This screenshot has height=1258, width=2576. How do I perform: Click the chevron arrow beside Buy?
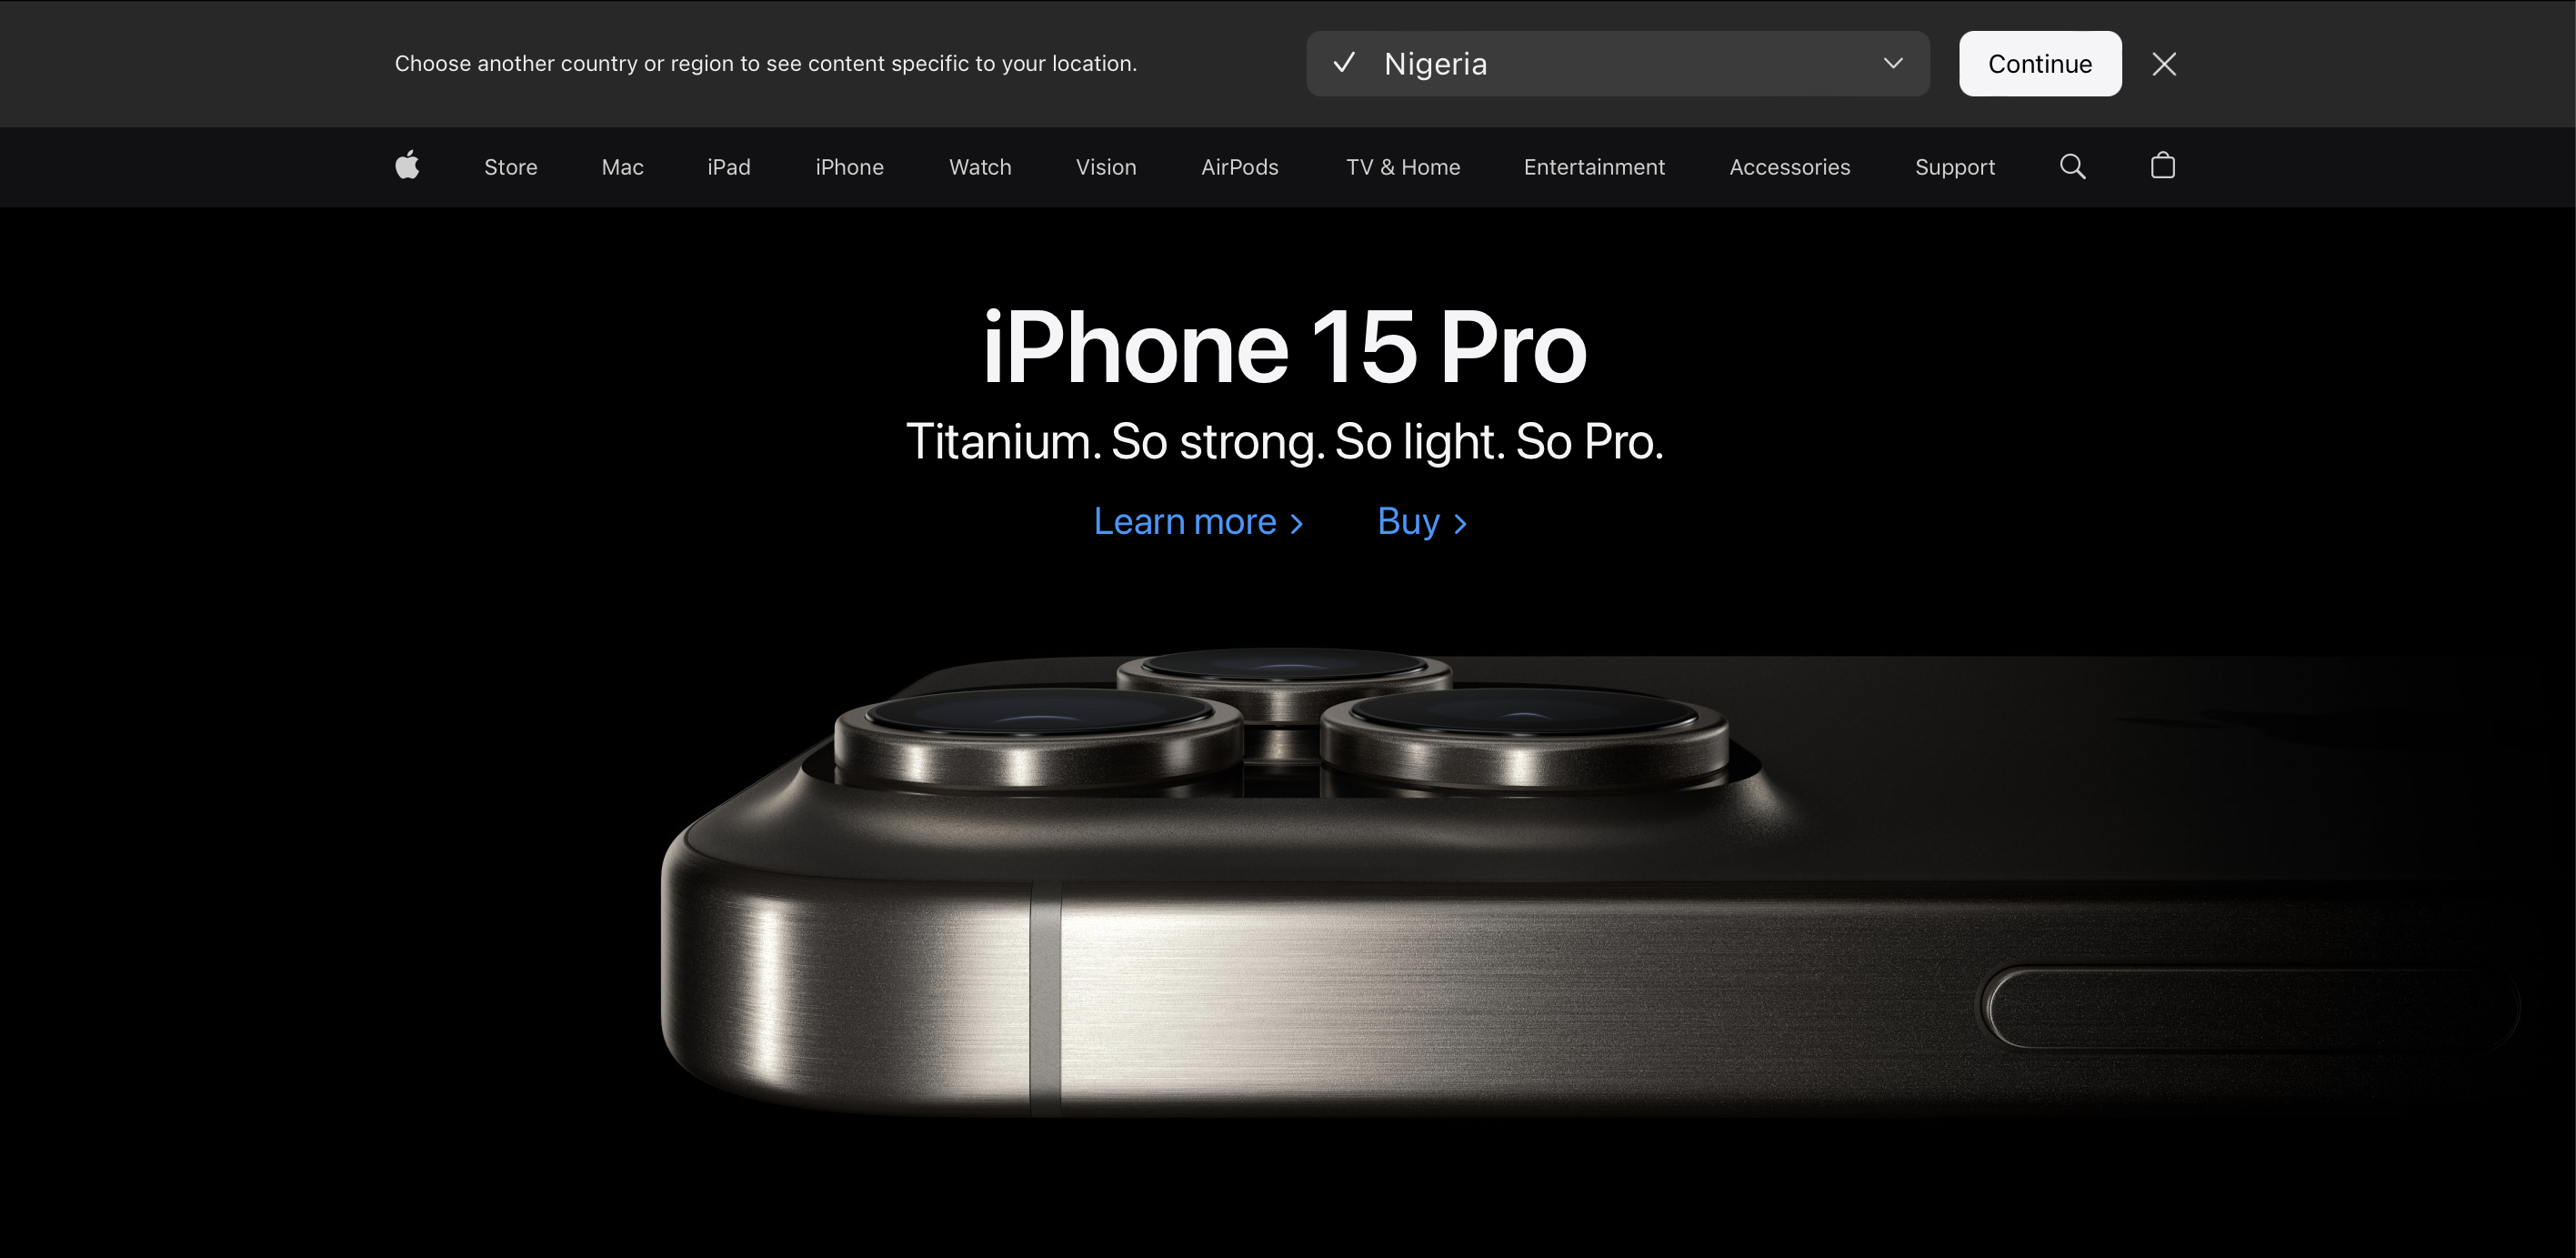pos(1460,524)
